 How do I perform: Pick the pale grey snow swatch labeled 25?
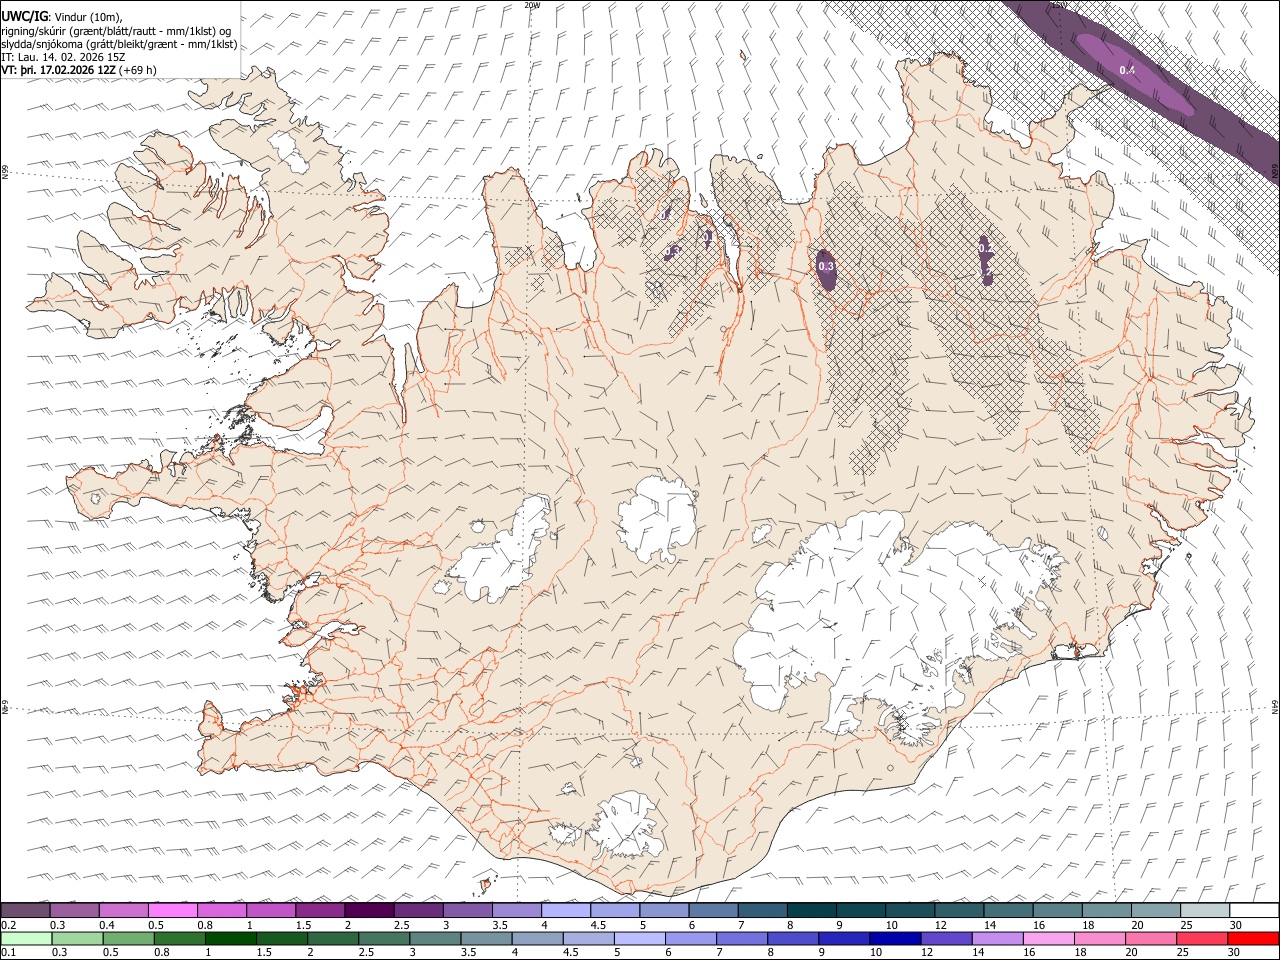pos(1204,910)
